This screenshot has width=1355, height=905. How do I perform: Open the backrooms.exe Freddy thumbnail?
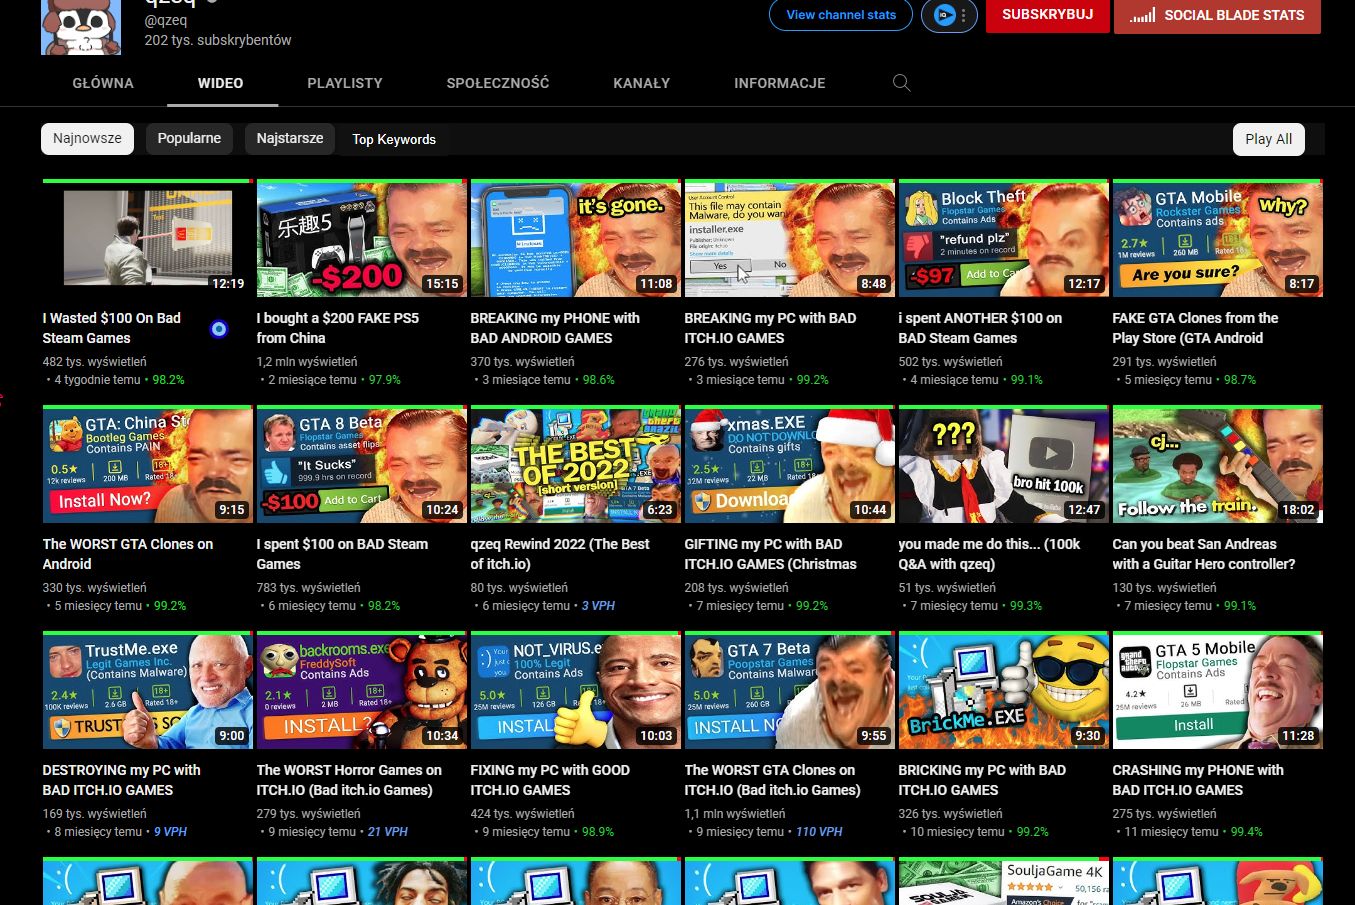click(x=361, y=690)
